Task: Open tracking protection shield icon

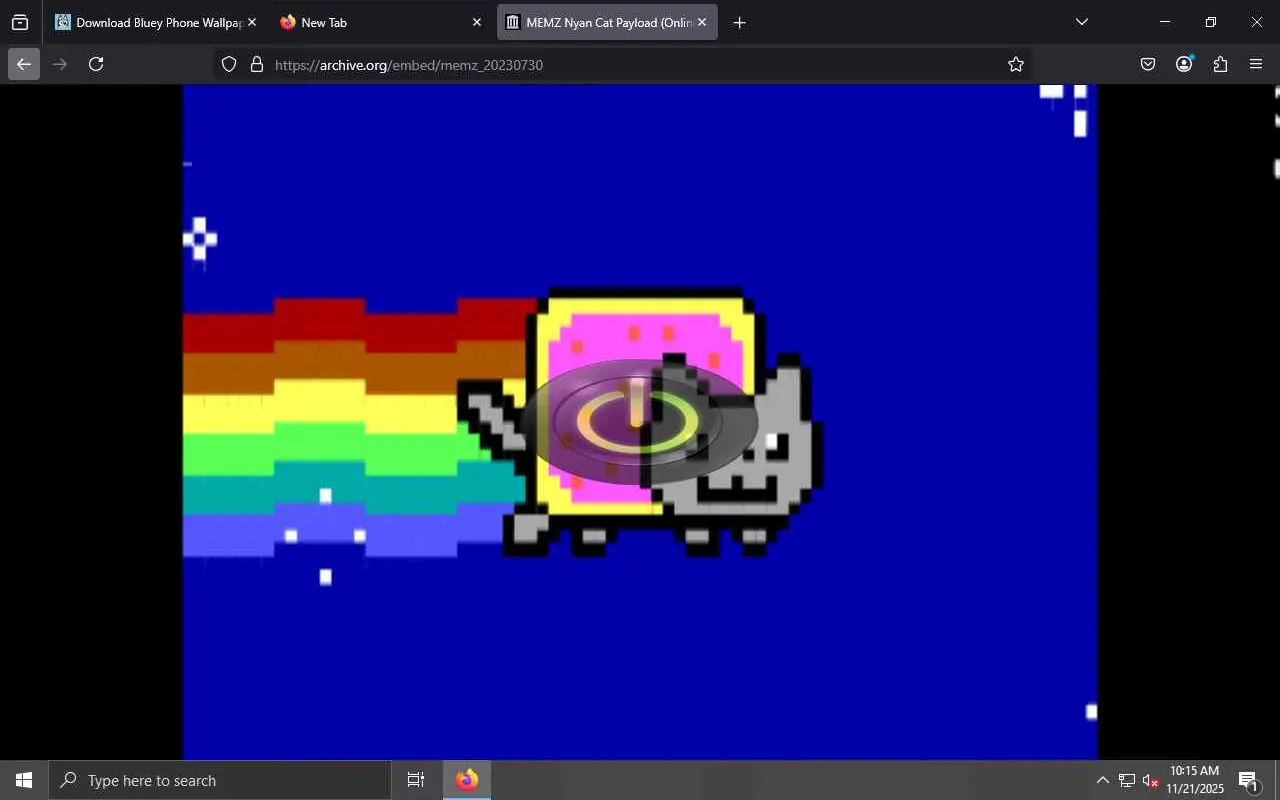Action: (x=229, y=64)
